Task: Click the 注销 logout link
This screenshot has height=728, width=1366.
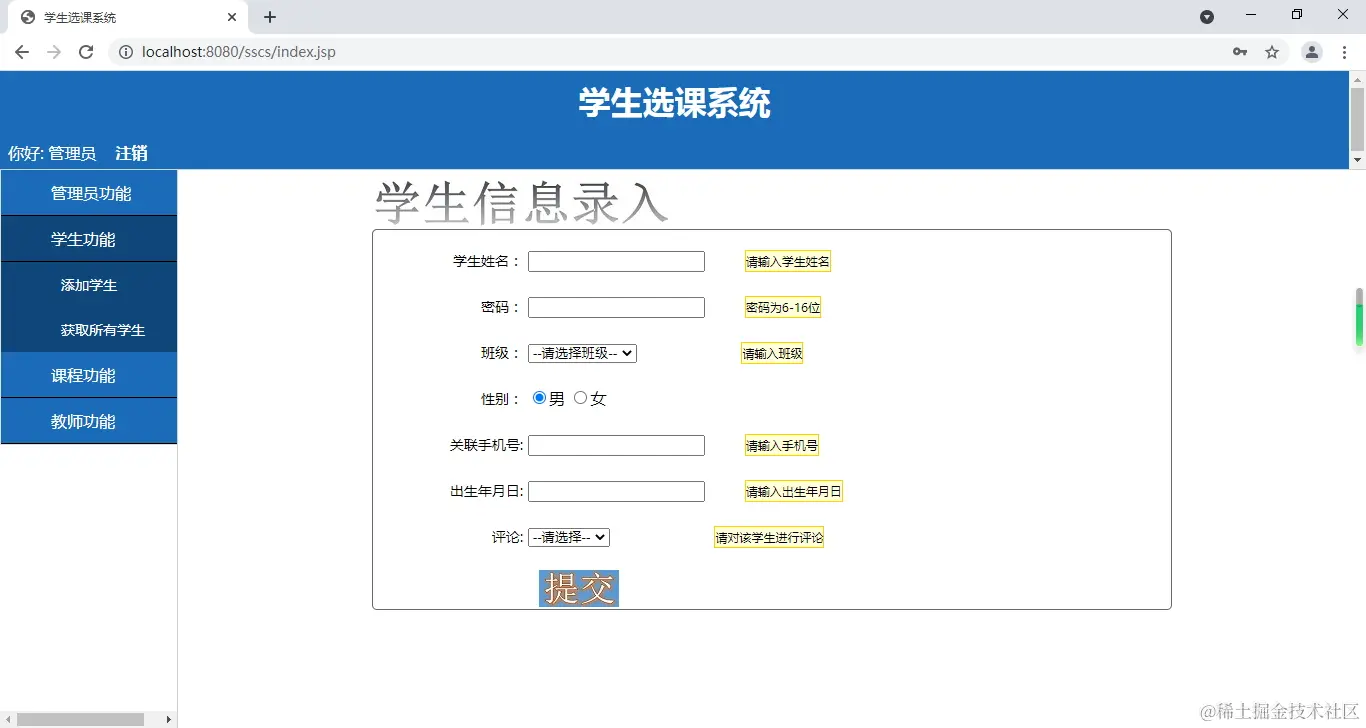Action: tap(129, 152)
